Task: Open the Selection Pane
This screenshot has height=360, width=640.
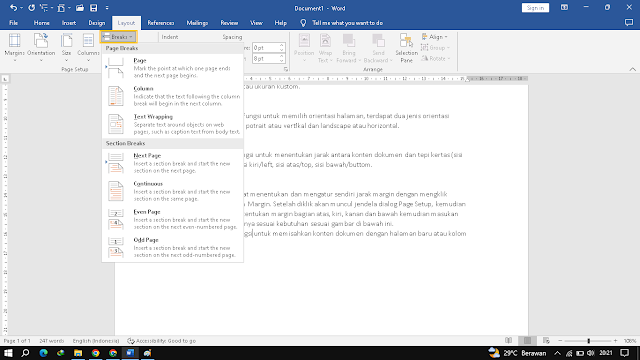Action: tap(406, 48)
